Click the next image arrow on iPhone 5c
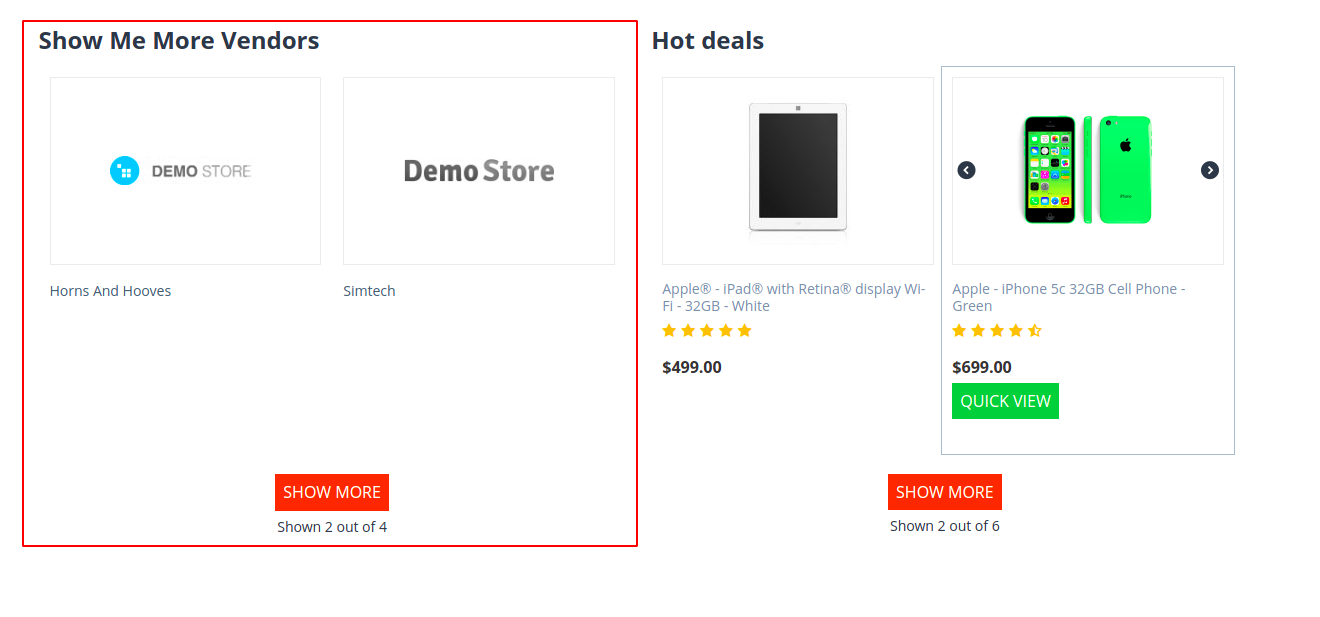 click(x=1210, y=170)
